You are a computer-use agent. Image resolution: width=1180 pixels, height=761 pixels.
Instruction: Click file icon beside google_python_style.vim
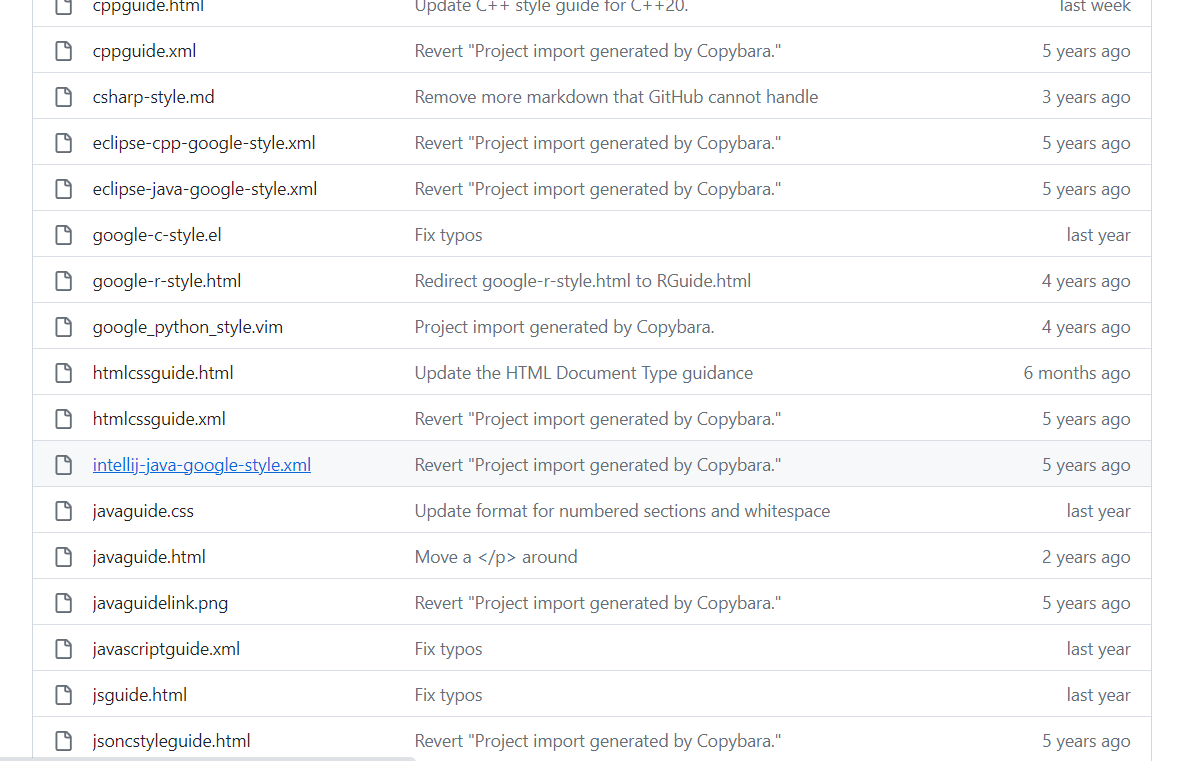(x=64, y=327)
